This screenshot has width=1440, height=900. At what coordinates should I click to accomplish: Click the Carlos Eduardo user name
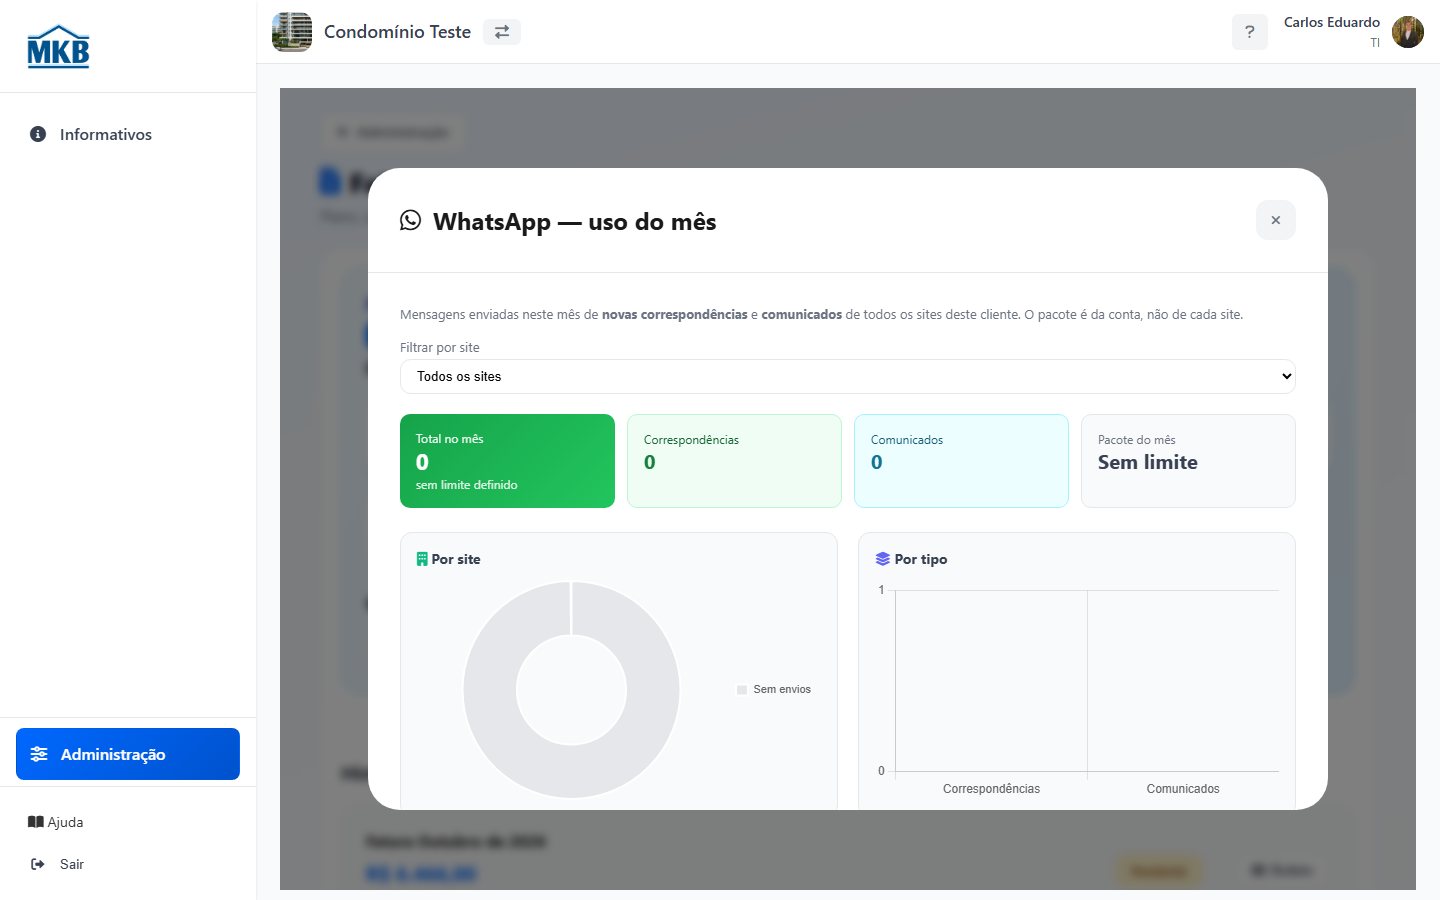pos(1332,22)
